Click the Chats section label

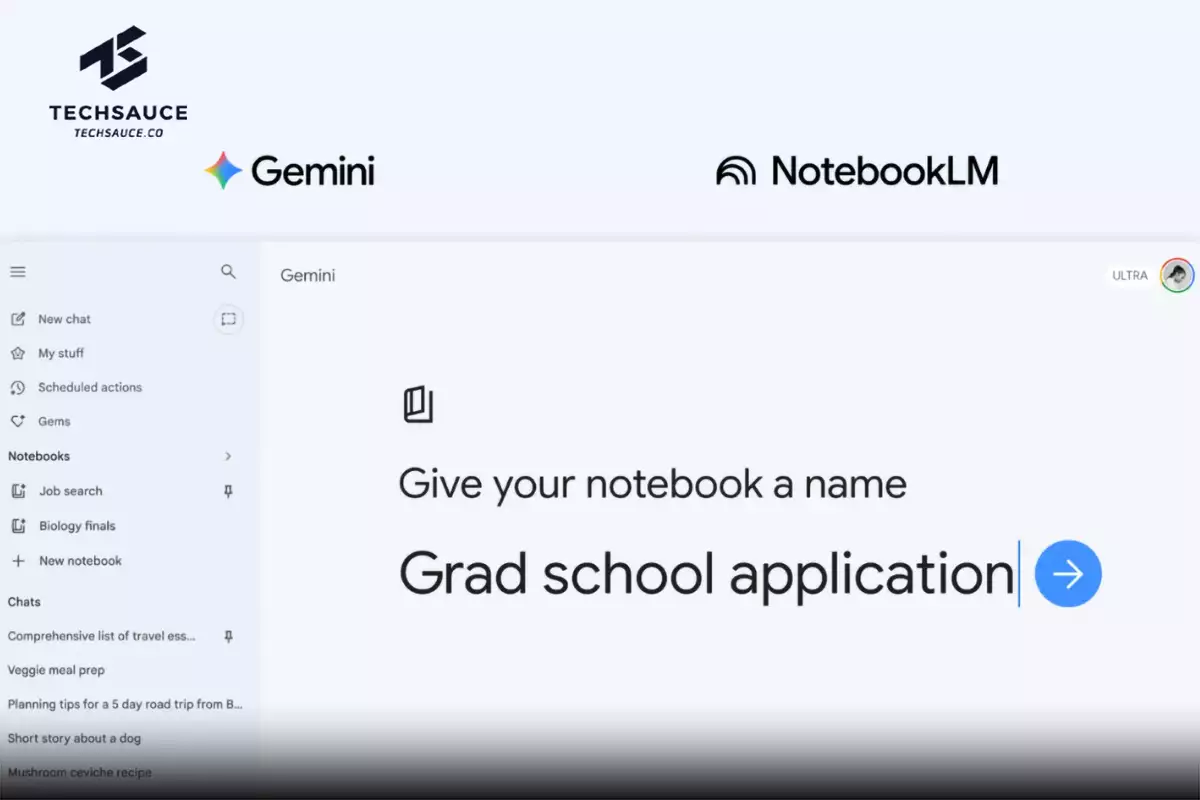pos(24,602)
